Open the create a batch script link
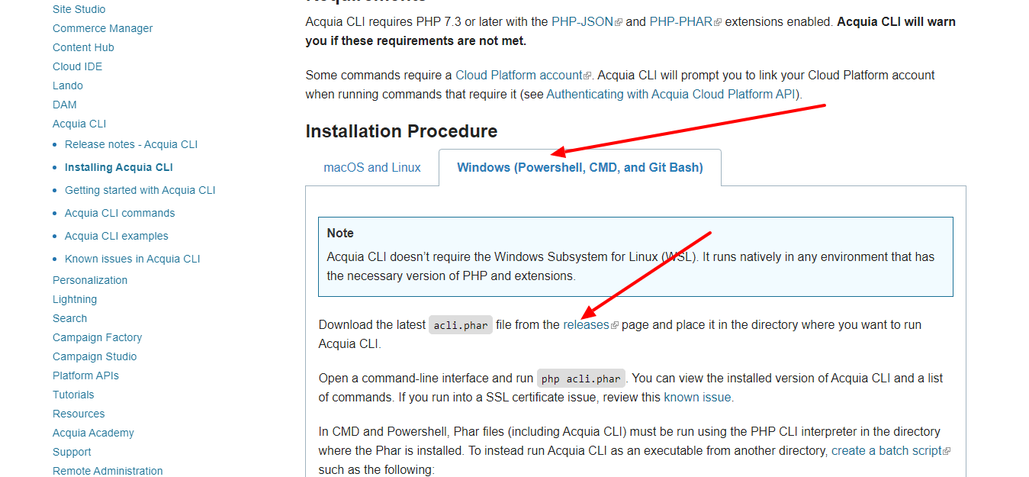The image size is (1029, 477). [x=886, y=451]
